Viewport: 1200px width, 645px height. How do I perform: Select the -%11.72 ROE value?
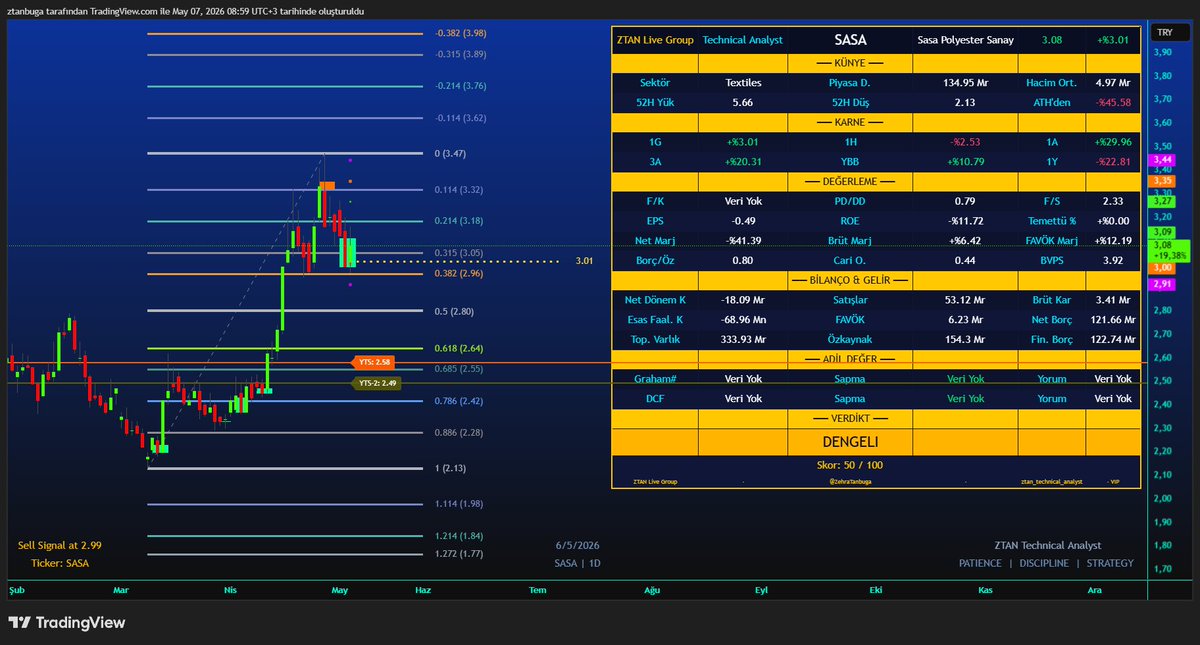964,221
